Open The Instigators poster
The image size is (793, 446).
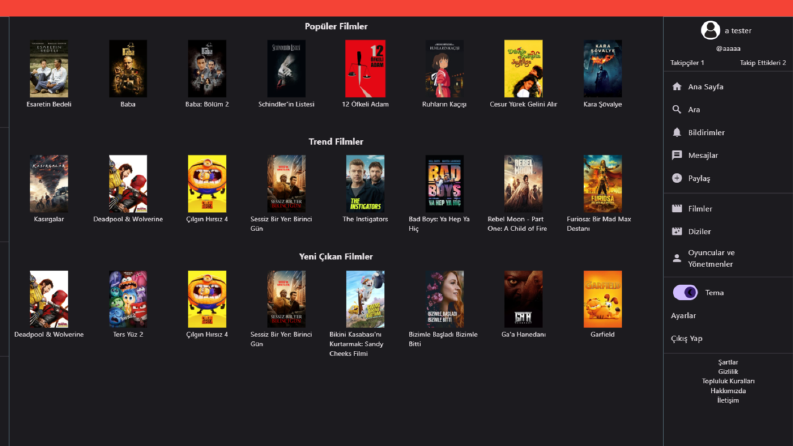[365, 184]
